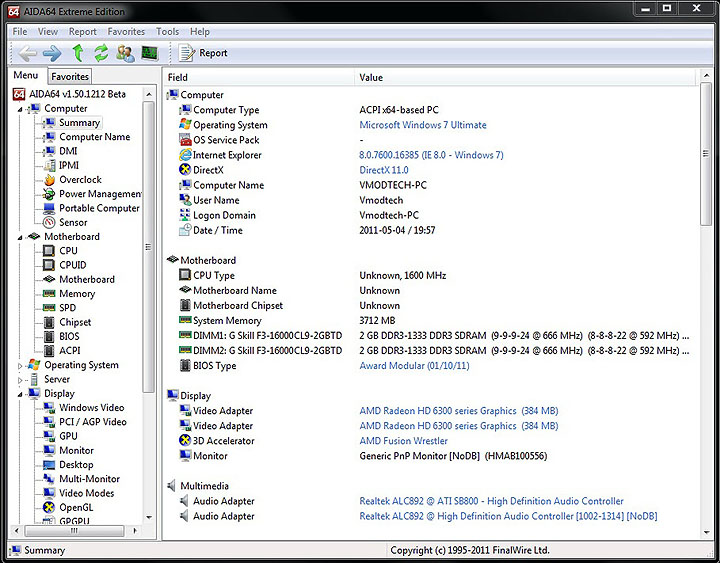Click the Microsoft Windows 7 Ultimate link

(x=423, y=125)
